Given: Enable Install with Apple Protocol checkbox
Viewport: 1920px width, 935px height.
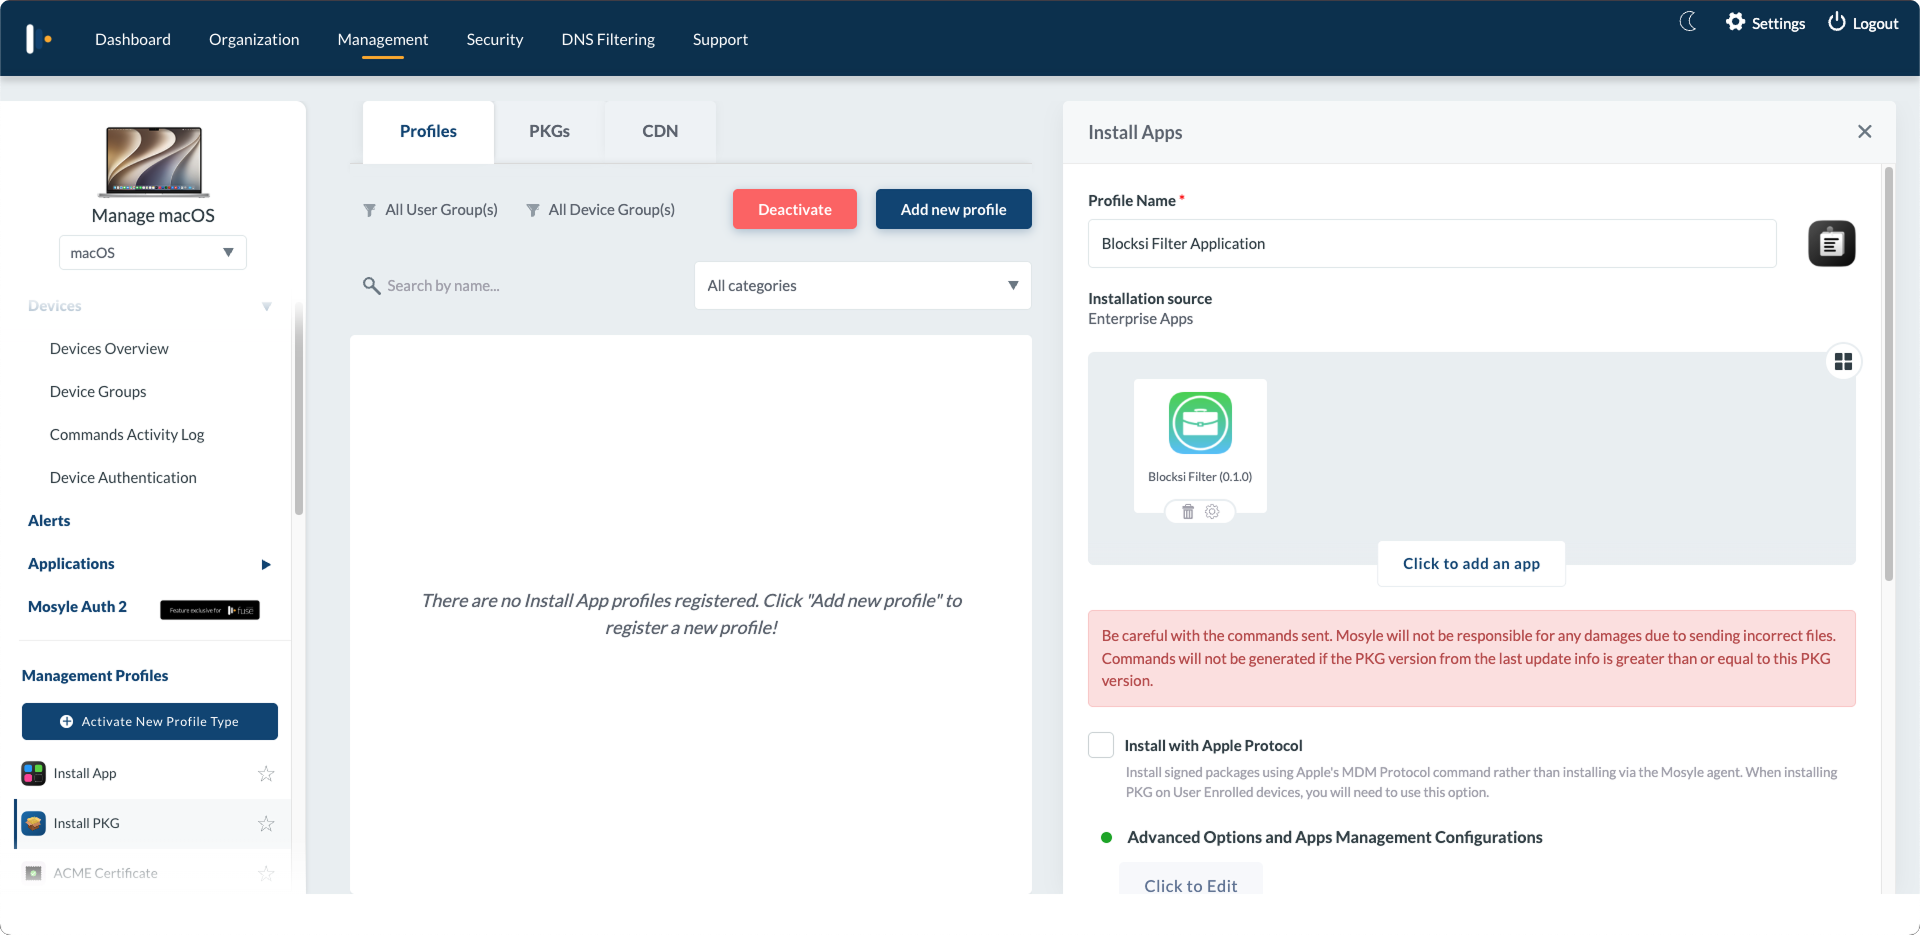Looking at the screenshot, I should point(1101,746).
